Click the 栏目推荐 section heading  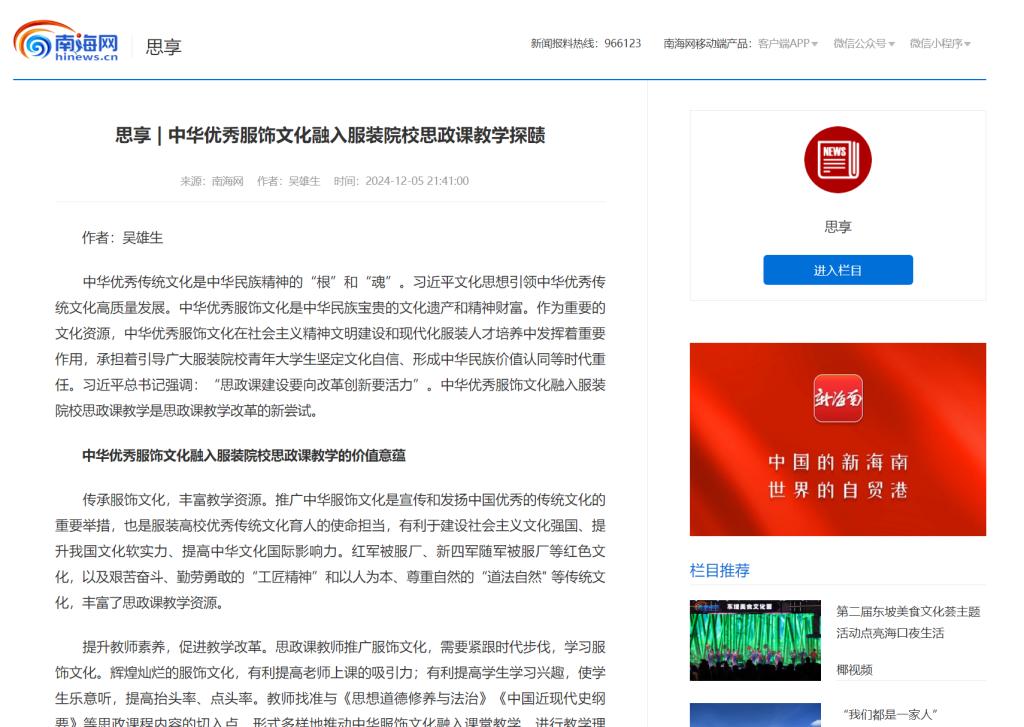(x=719, y=570)
